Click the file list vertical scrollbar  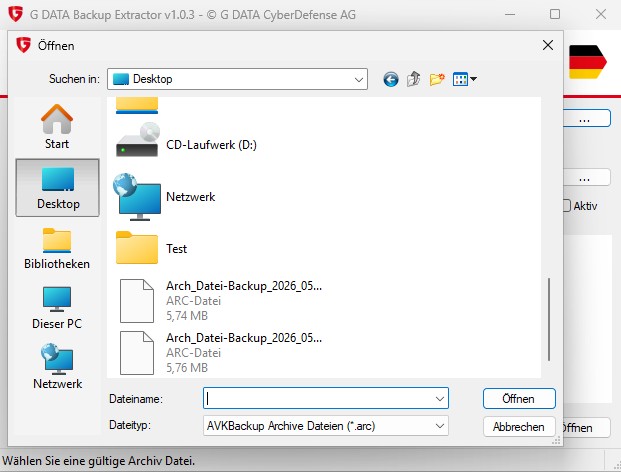click(x=549, y=319)
